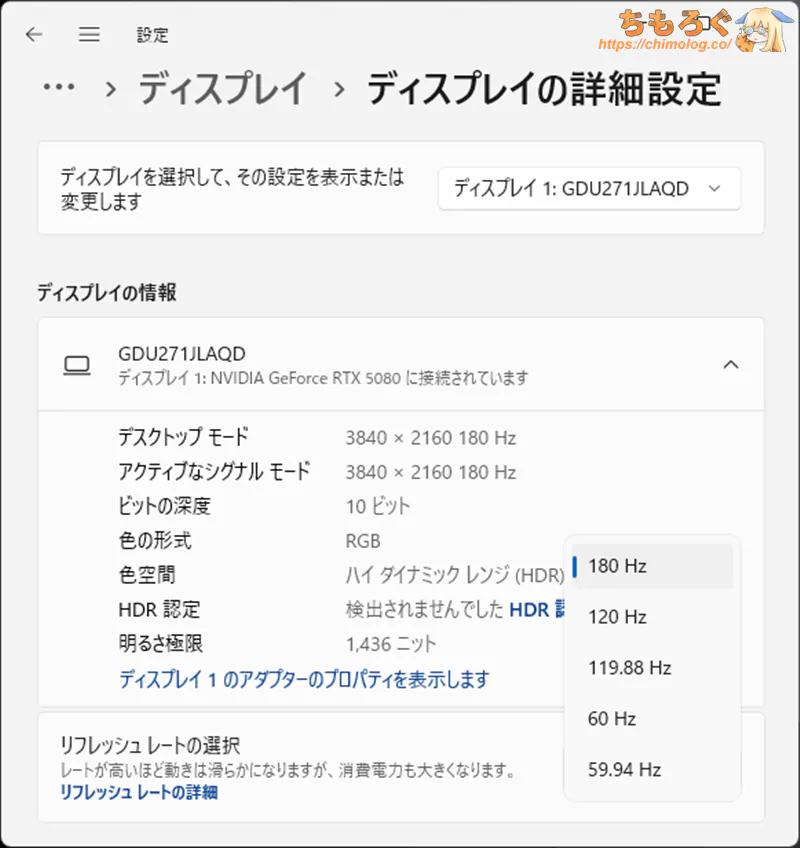Open the hamburger navigation menu
Image resolution: width=800 pixels, height=848 pixels.
click(90, 35)
